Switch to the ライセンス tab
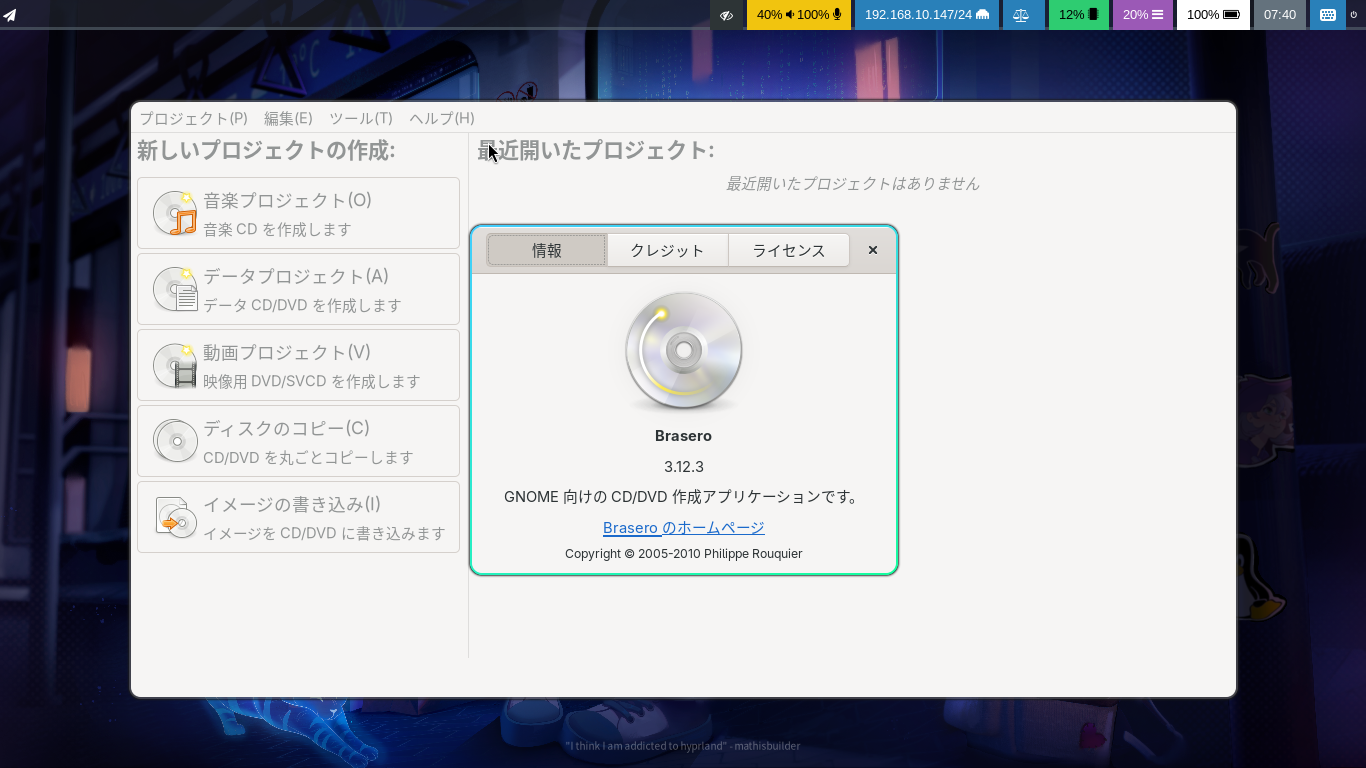Image resolution: width=1366 pixels, height=768 pixels. [x=789, y=250]
